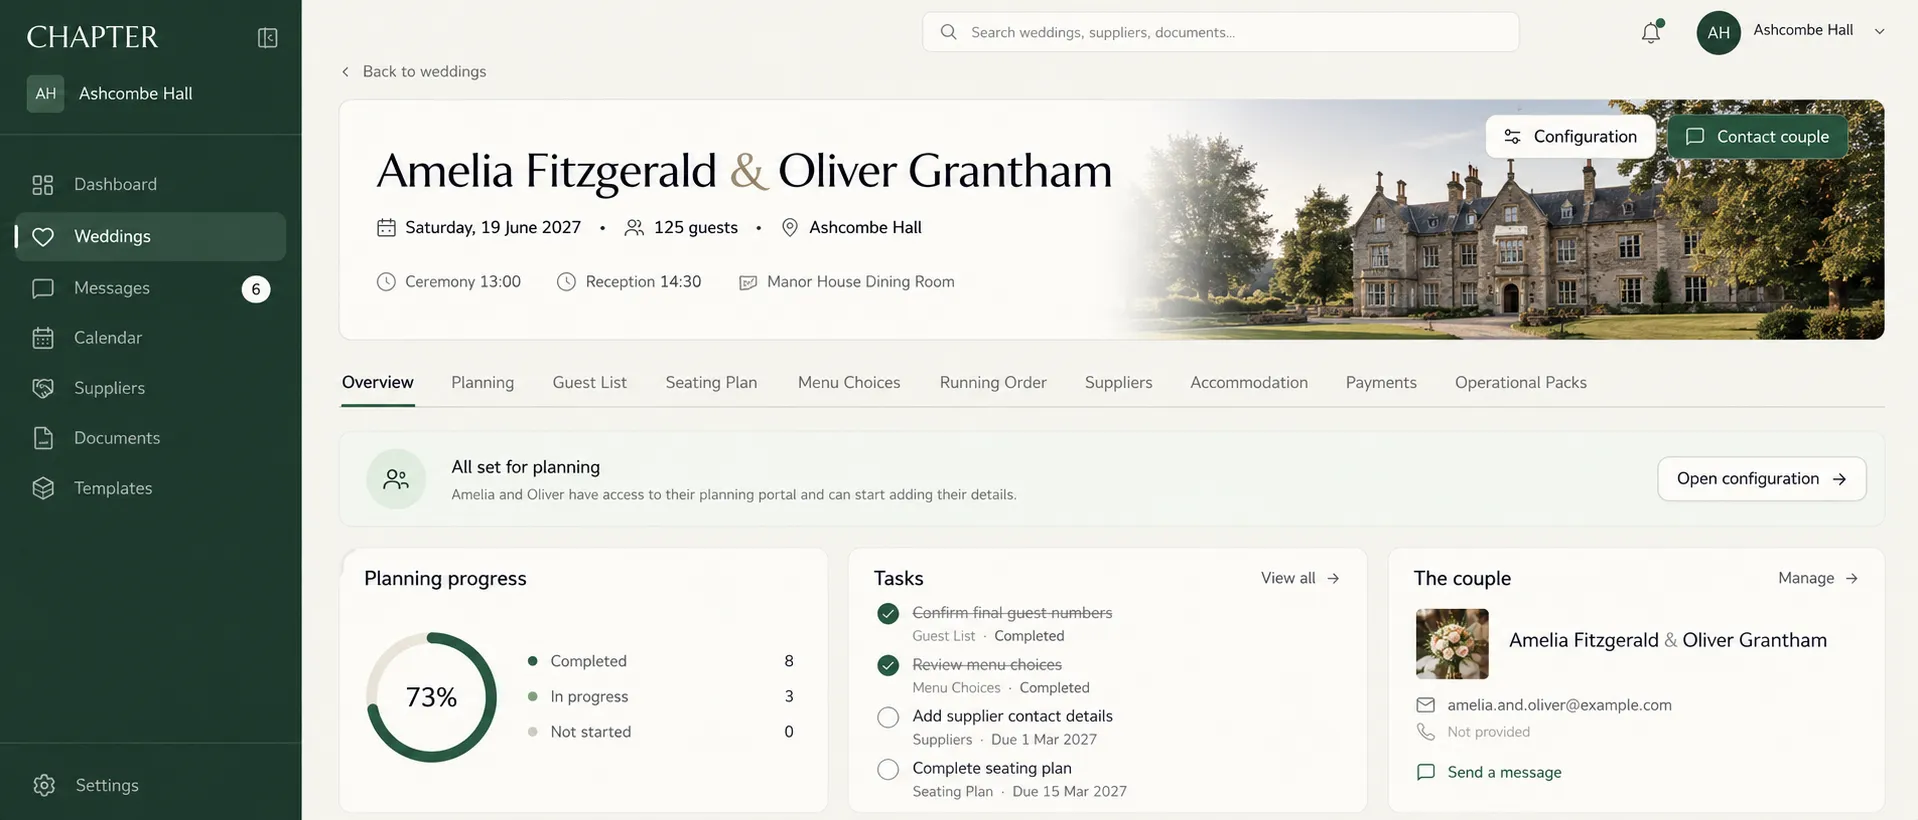Click the 73% planning progress ring

pos(431,697)
